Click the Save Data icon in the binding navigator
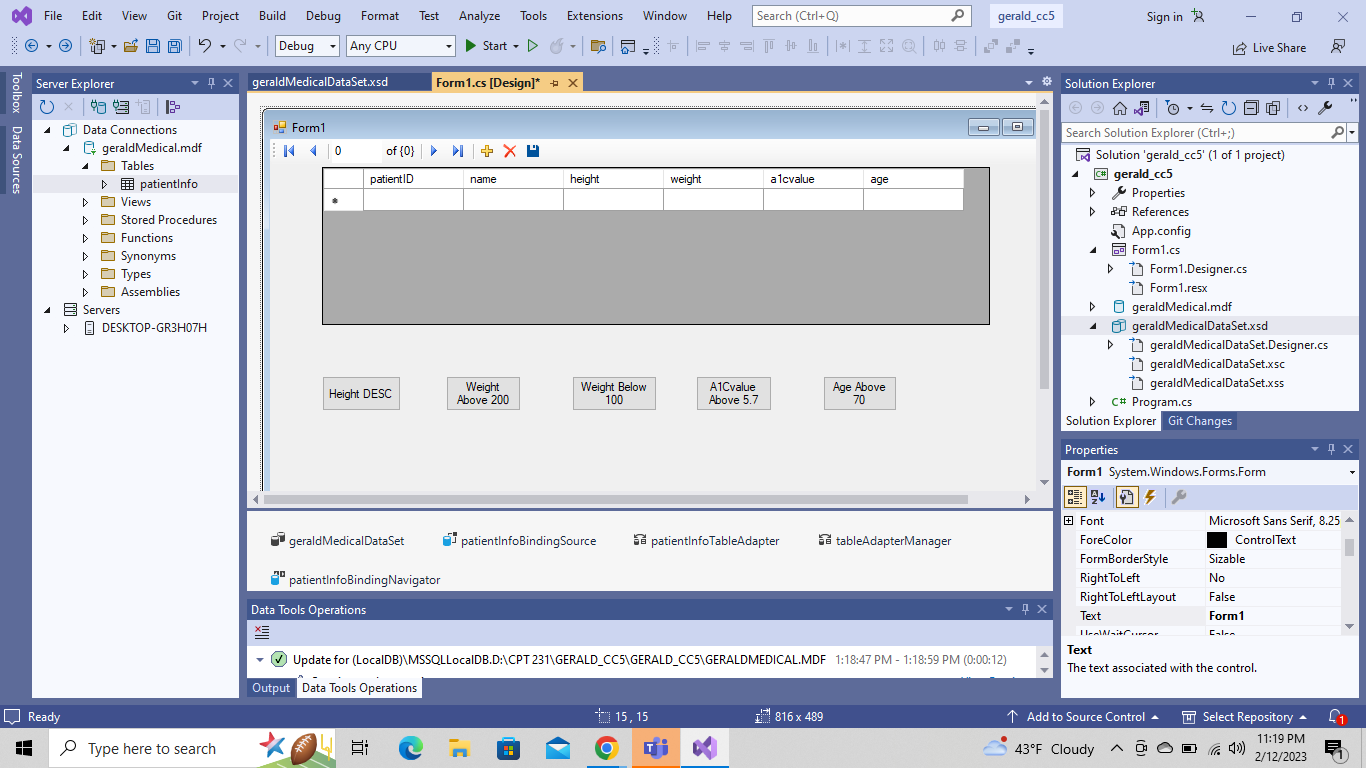The height and width of the screenshot is (768, 1366). [532, 151]
